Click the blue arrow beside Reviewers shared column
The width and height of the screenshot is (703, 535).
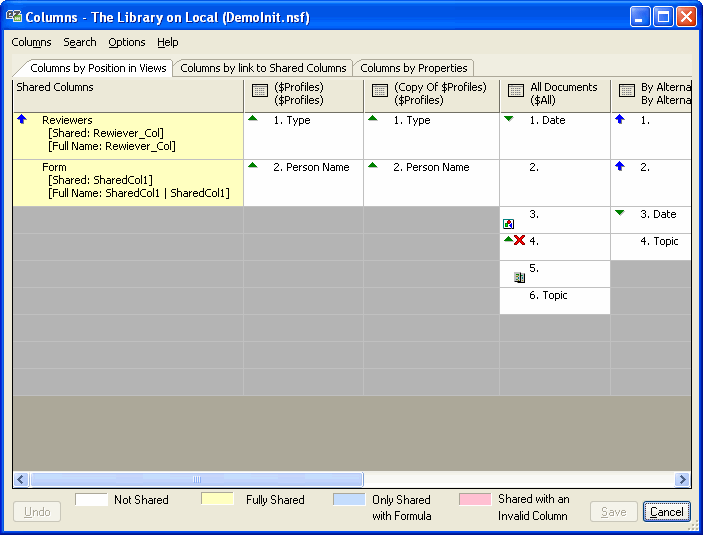[x=22, y=120]
